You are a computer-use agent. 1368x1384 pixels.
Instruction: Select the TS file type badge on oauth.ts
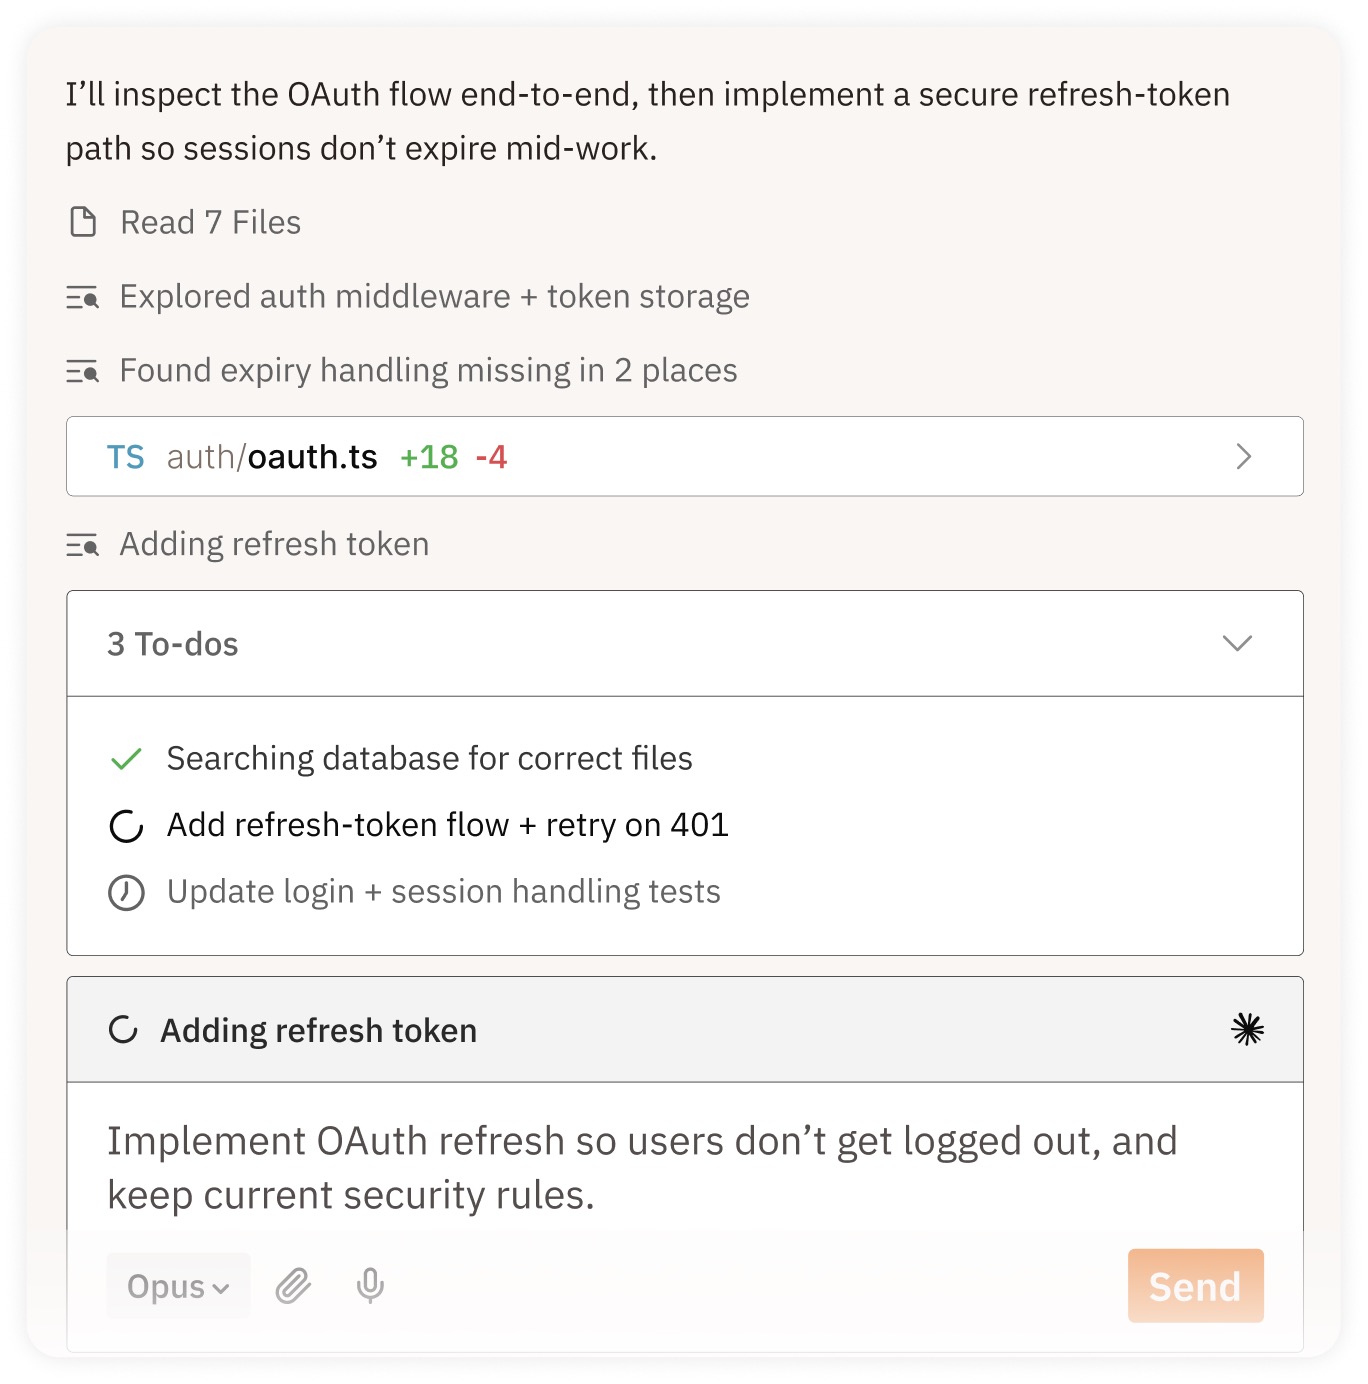pyautogui.click(x=127, y=457)
